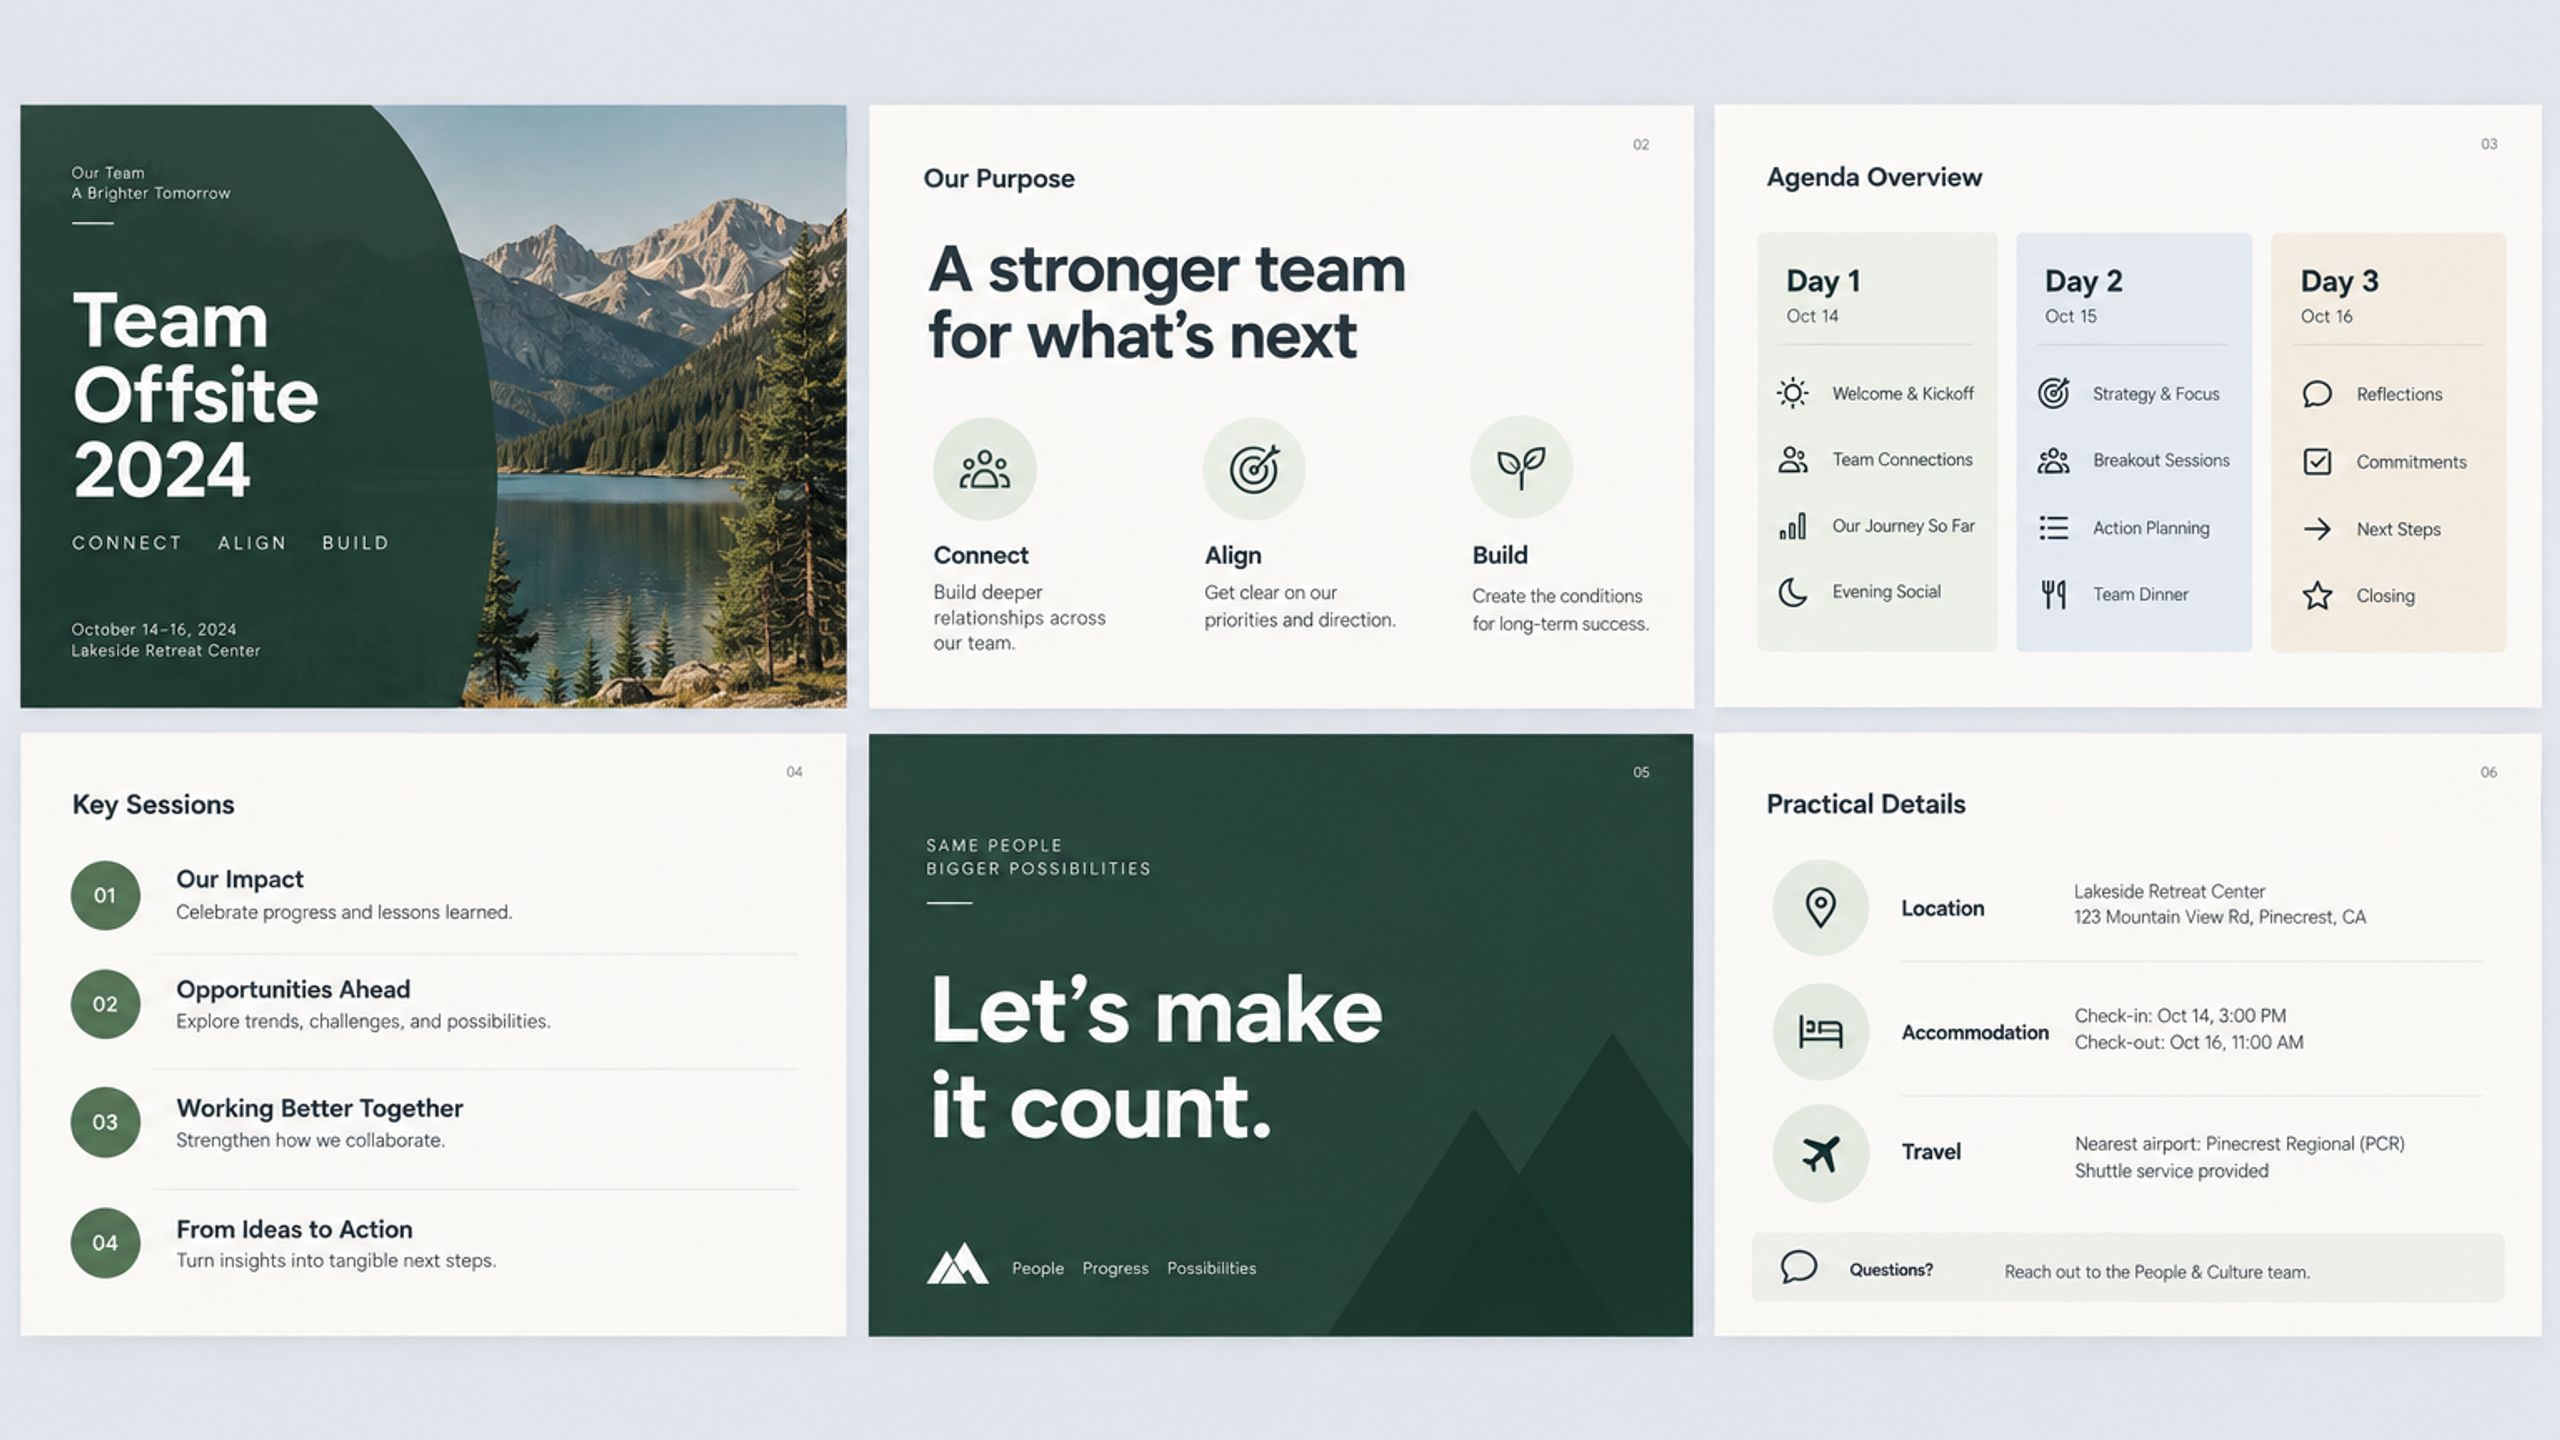Click the fork and knife Team Dinner icon
Image resolution: width=2560 pixels, height=1440 pixels.
[2054, 594]
